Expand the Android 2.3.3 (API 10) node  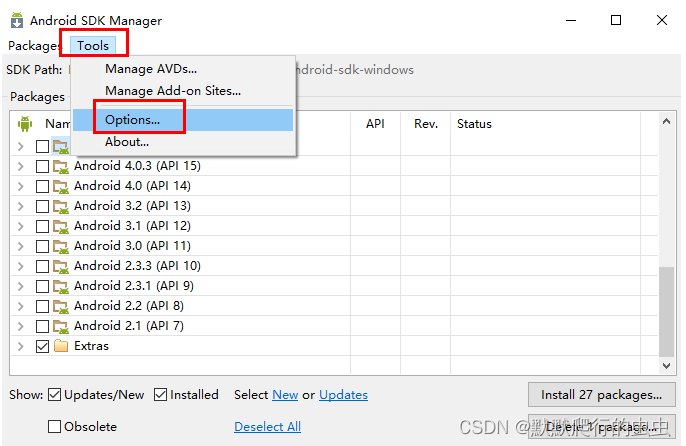pyautogui.click(x=21, y=266)
